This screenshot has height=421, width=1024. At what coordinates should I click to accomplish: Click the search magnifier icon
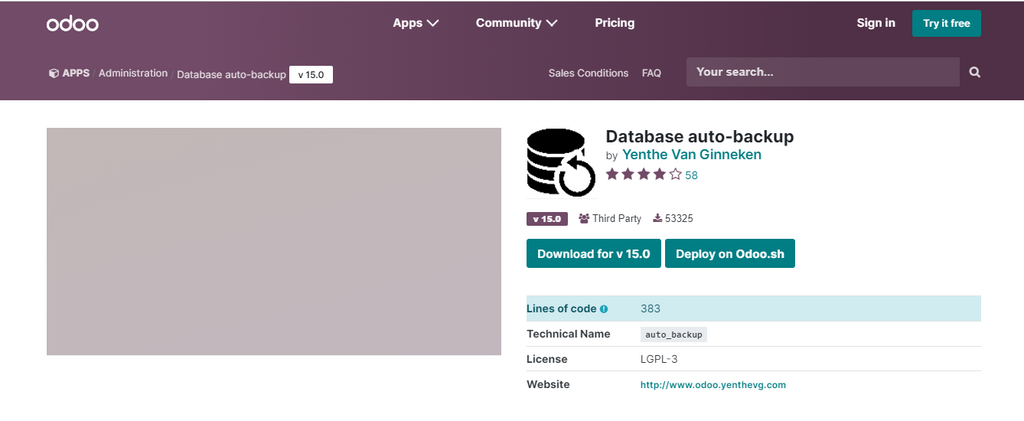974,73
